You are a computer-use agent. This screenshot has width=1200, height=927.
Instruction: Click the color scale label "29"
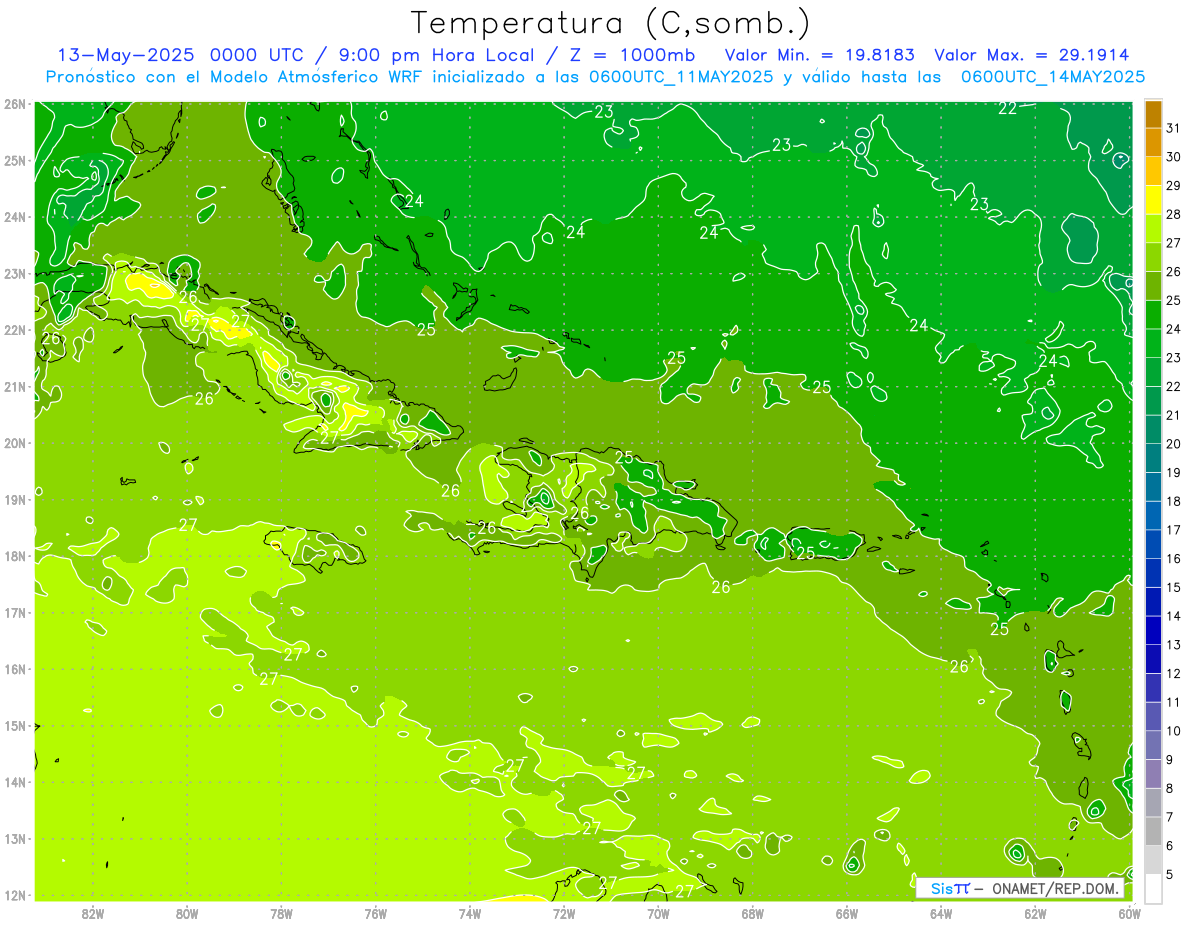pos(1173,185)
